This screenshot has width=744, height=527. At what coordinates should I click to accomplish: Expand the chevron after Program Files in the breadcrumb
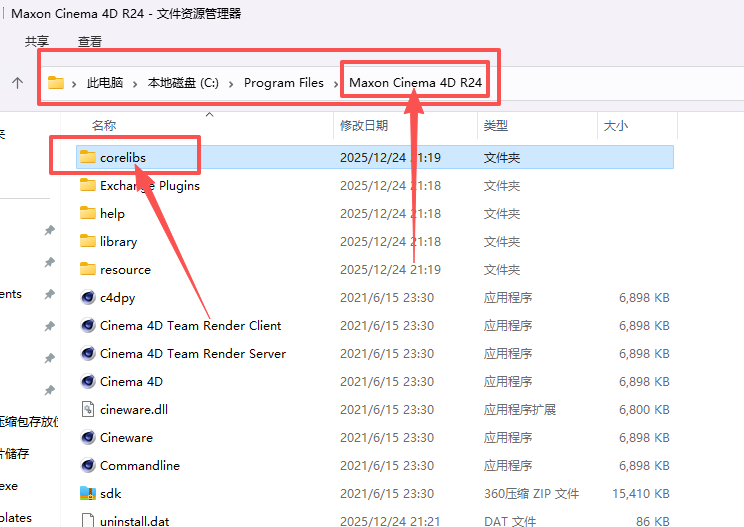coord(336,84)
